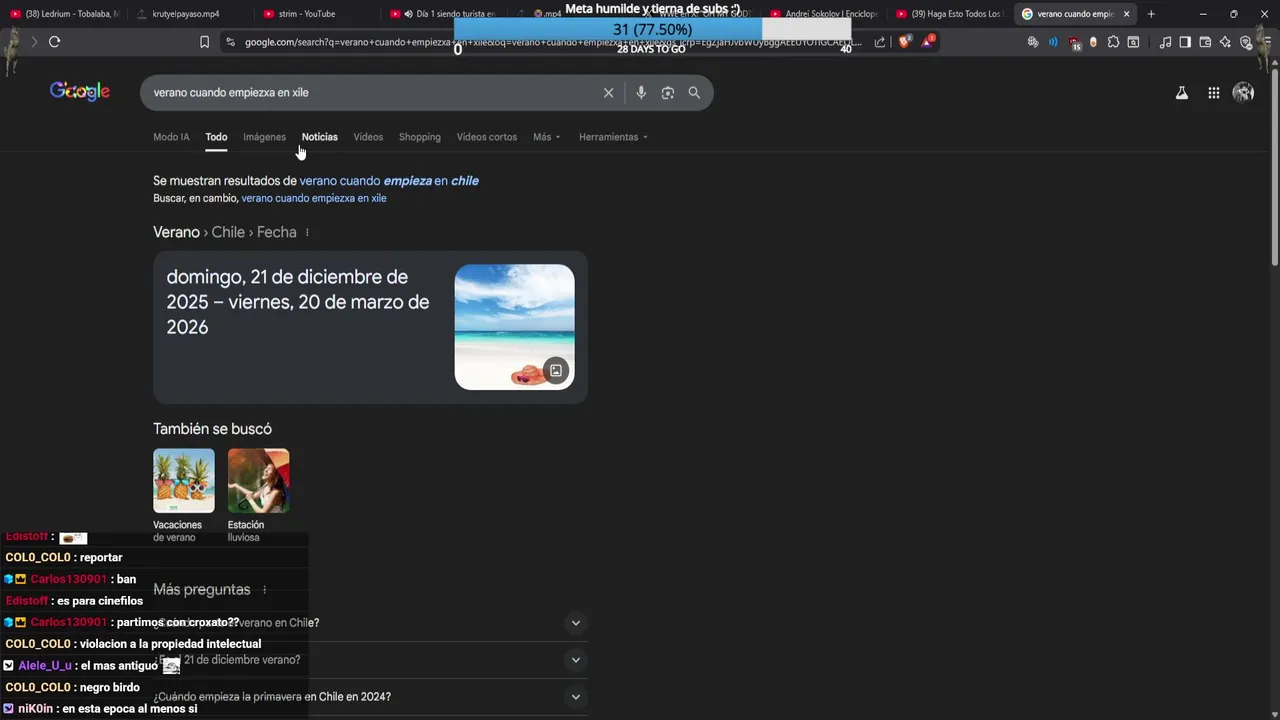Image resolution: width=1280 pixels, height=720 pixels.
Task: Search by image with the Lens icon
Action: pyautogui.click(x=667, y=93)
